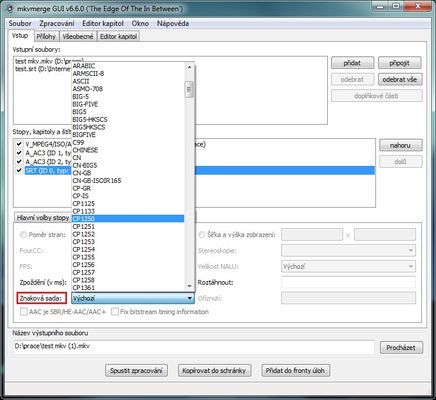The image size is (436, 400).
Task: Select ARABIC in the charset list
Action: tap(128, 66)
